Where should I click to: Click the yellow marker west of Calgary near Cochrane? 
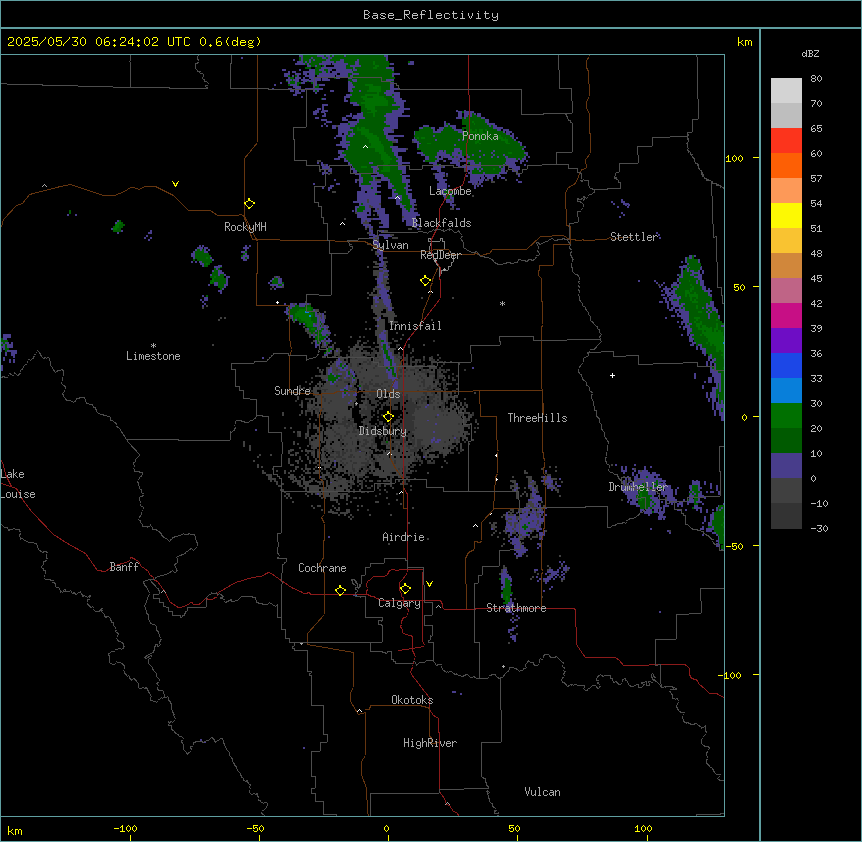pos(340,590)
